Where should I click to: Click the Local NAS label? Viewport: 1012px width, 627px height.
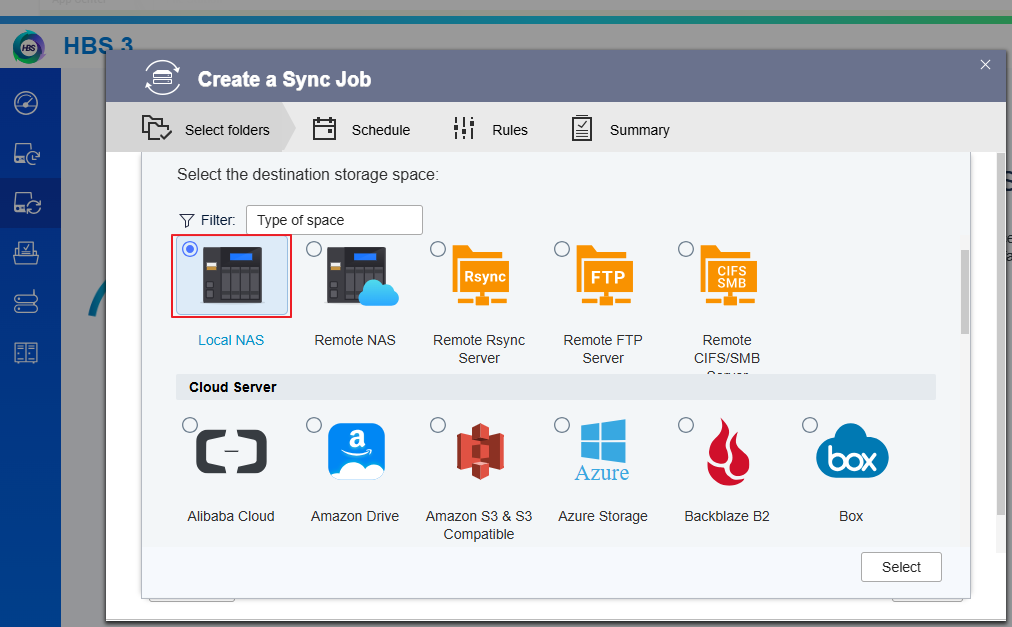(x=231, y=340)
